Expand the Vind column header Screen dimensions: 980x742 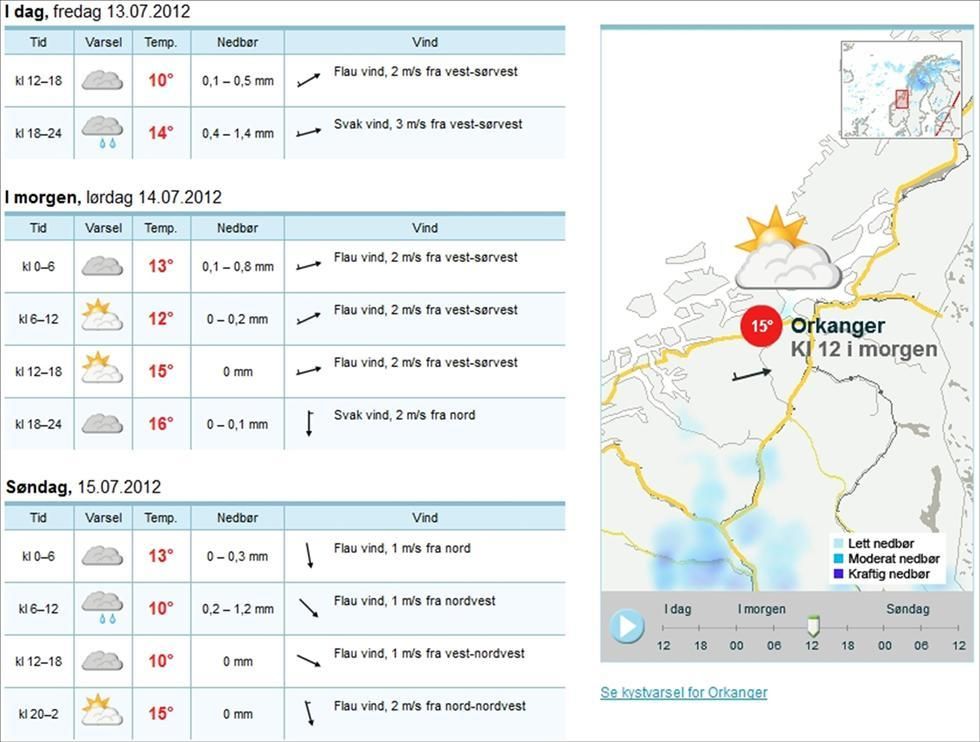click(425, 42)
